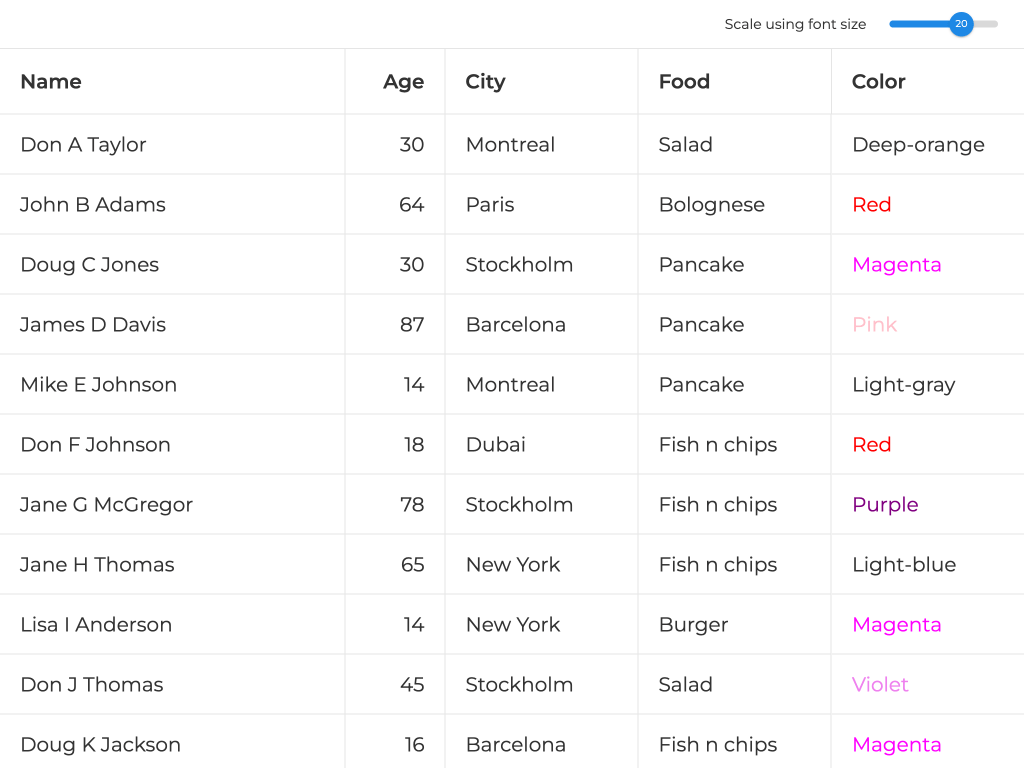Screen dimensions: 1024x768
Task: Select the Light-gray color cell
Action: tap(903, 384)
